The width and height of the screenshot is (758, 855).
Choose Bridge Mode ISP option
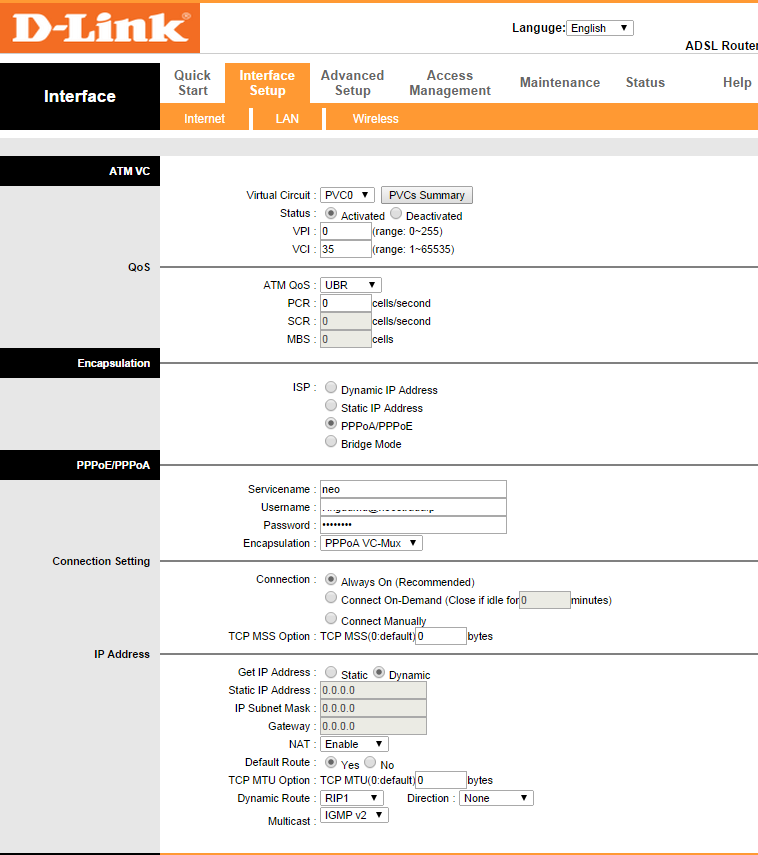330,441
